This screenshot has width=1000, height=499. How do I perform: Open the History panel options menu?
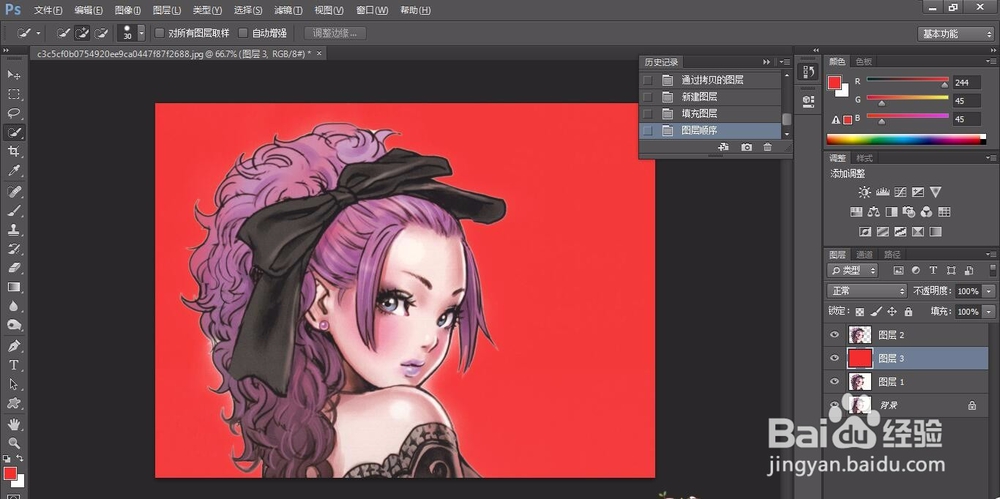[785, 62]
